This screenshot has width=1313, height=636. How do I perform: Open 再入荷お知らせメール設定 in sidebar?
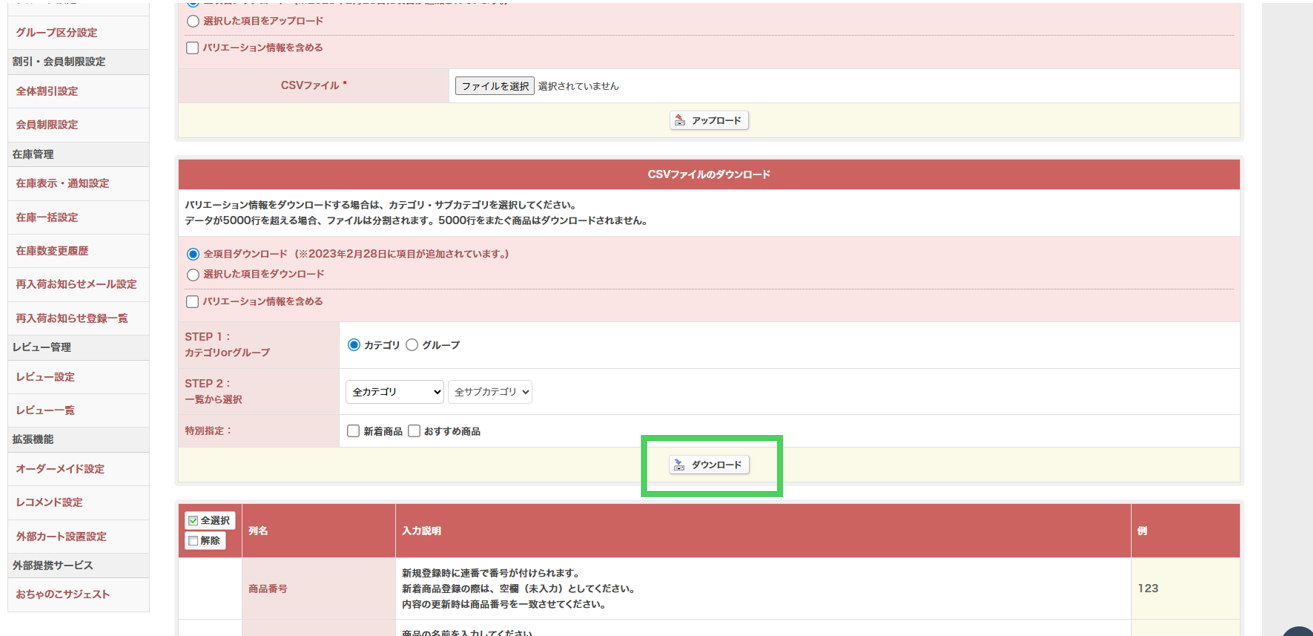point(76,284)
